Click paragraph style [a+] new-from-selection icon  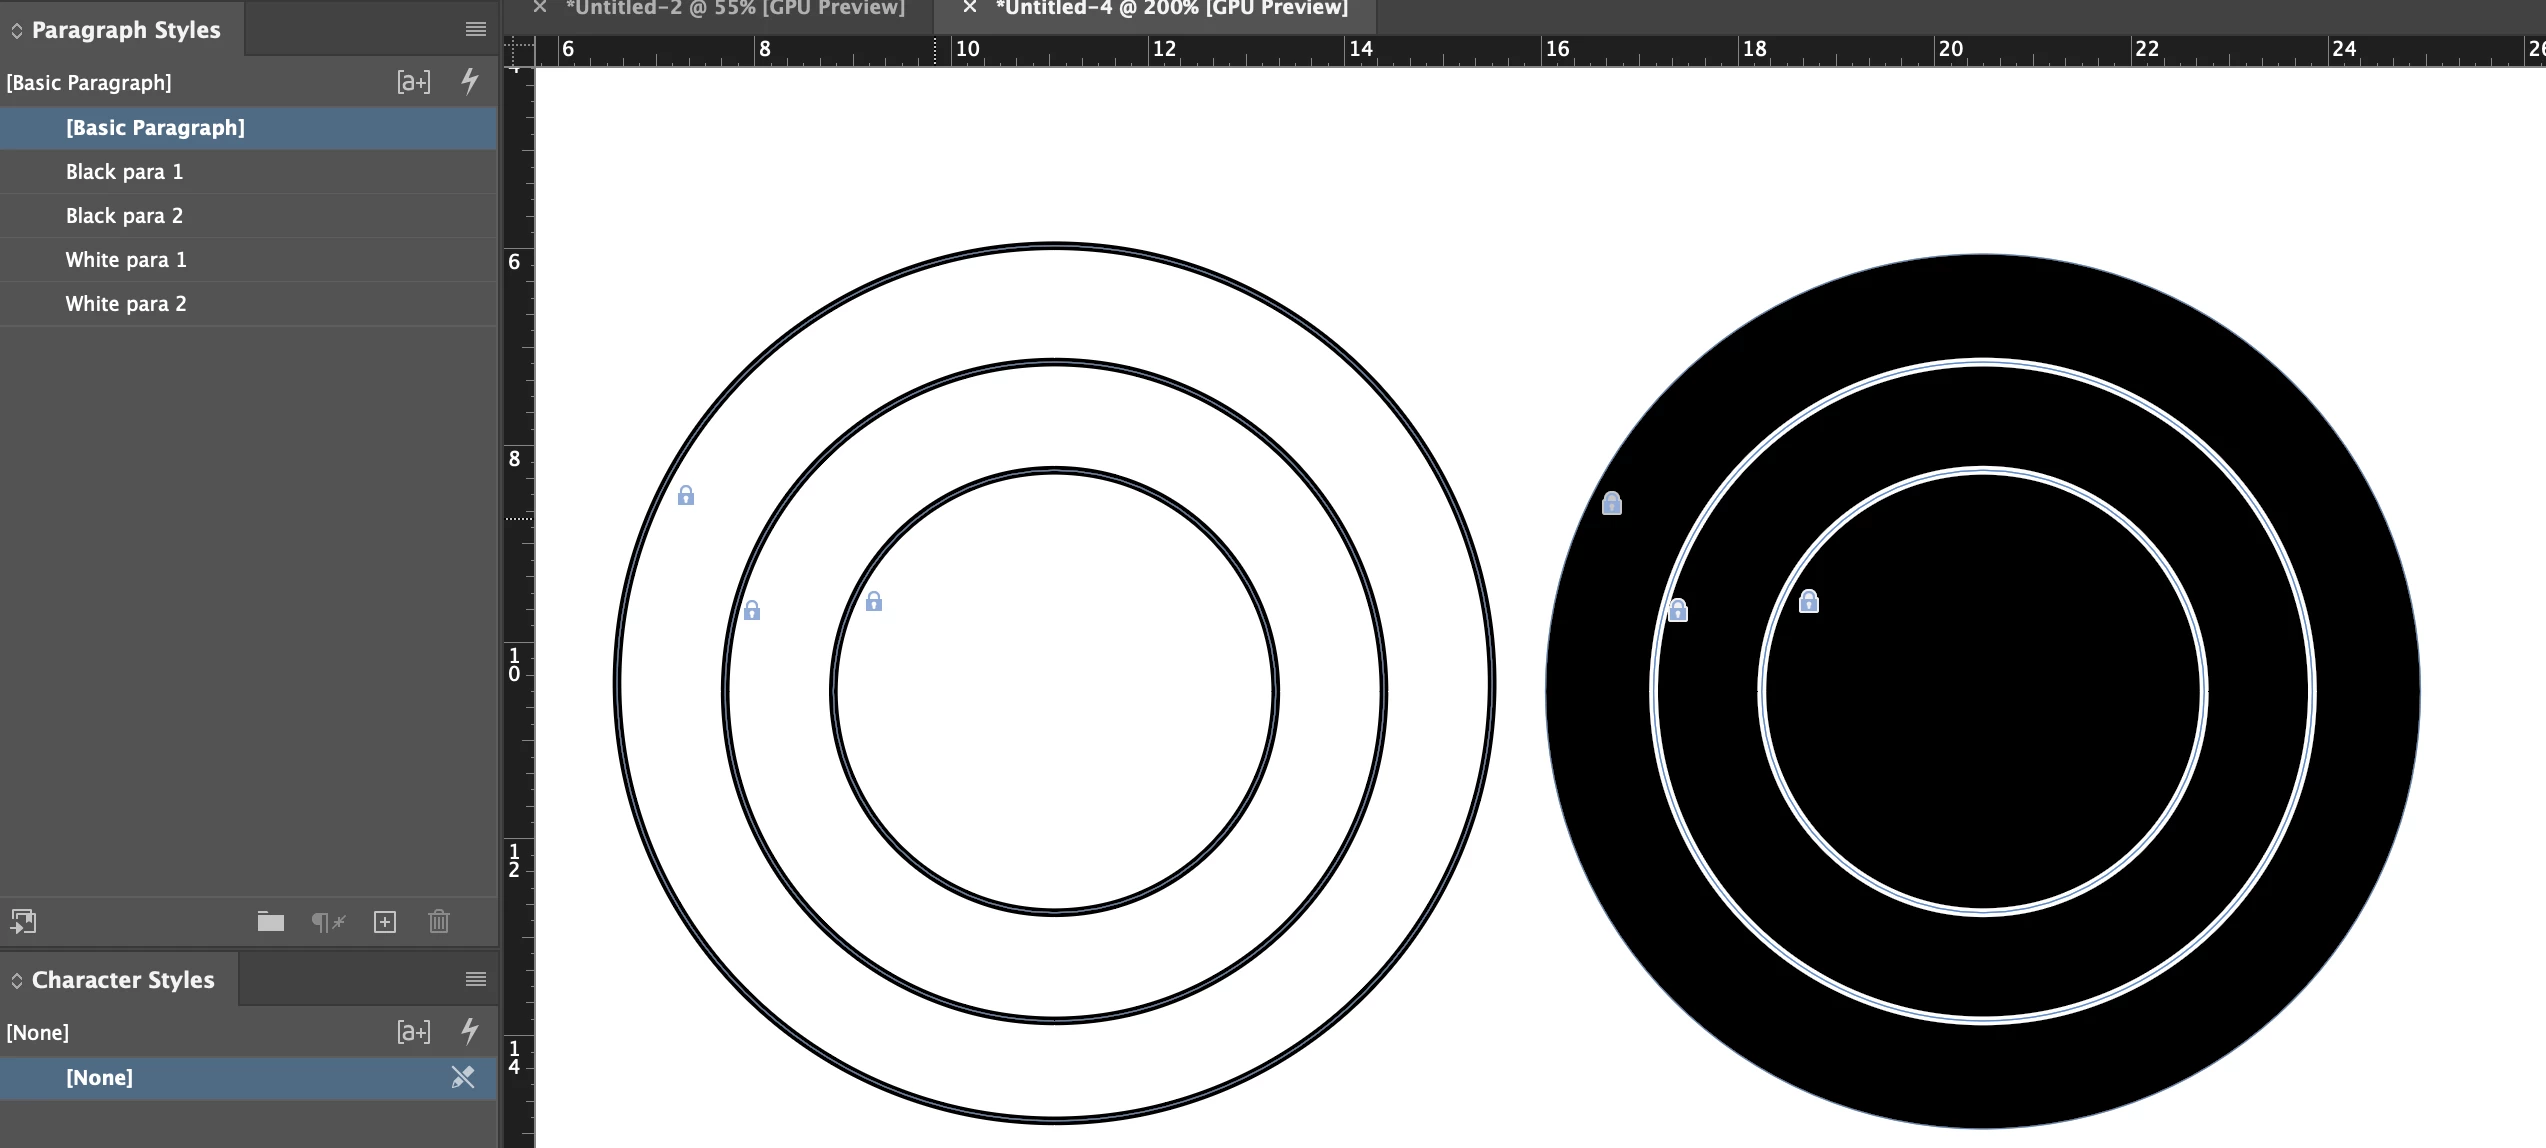tap(413, 82)
